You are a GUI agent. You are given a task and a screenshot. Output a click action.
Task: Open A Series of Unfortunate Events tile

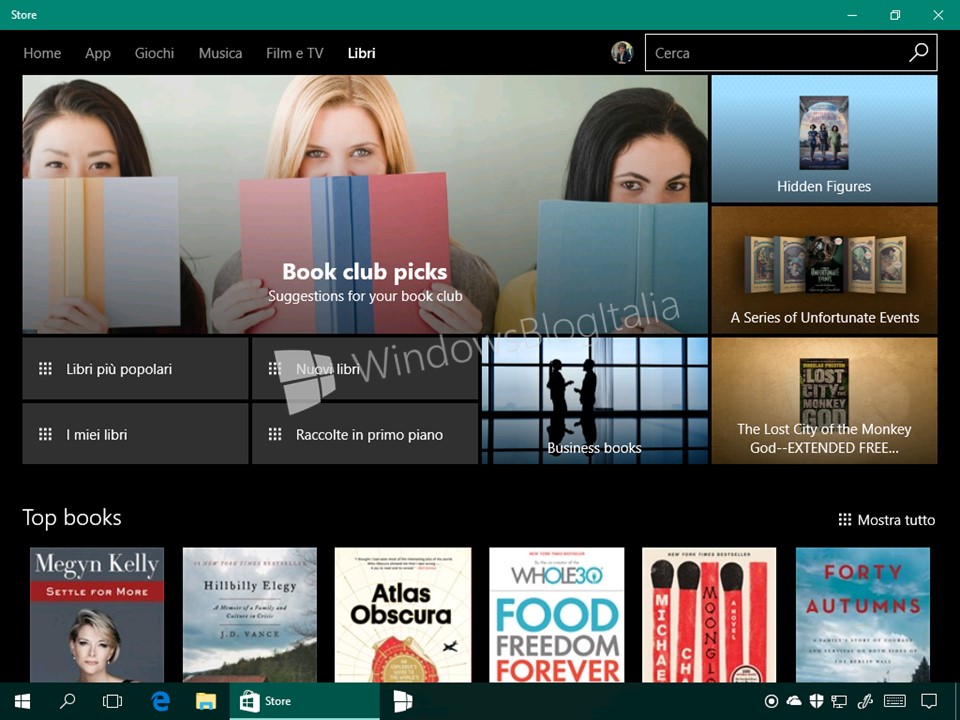[x=824, y=270]
